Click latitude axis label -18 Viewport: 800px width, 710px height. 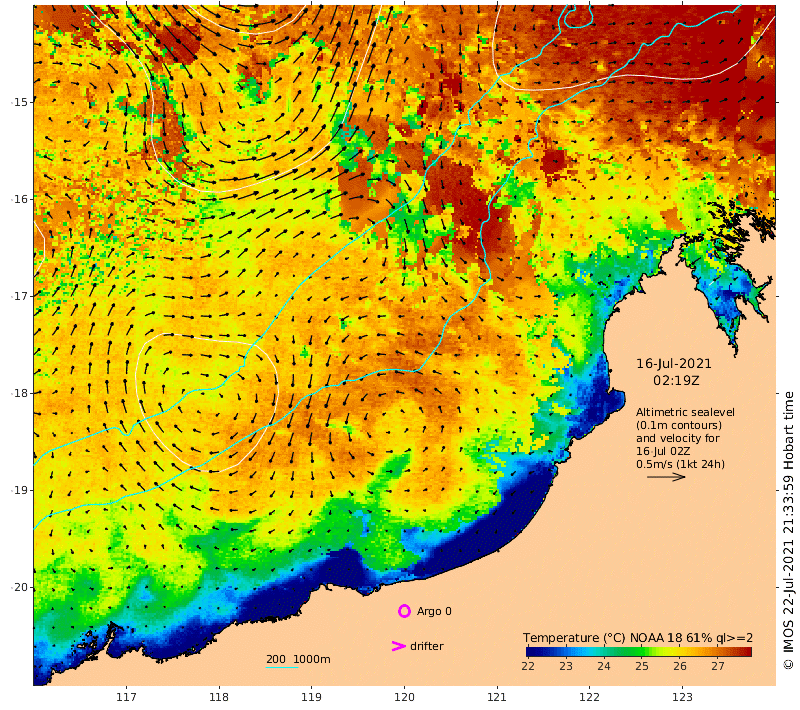[19, 393]
